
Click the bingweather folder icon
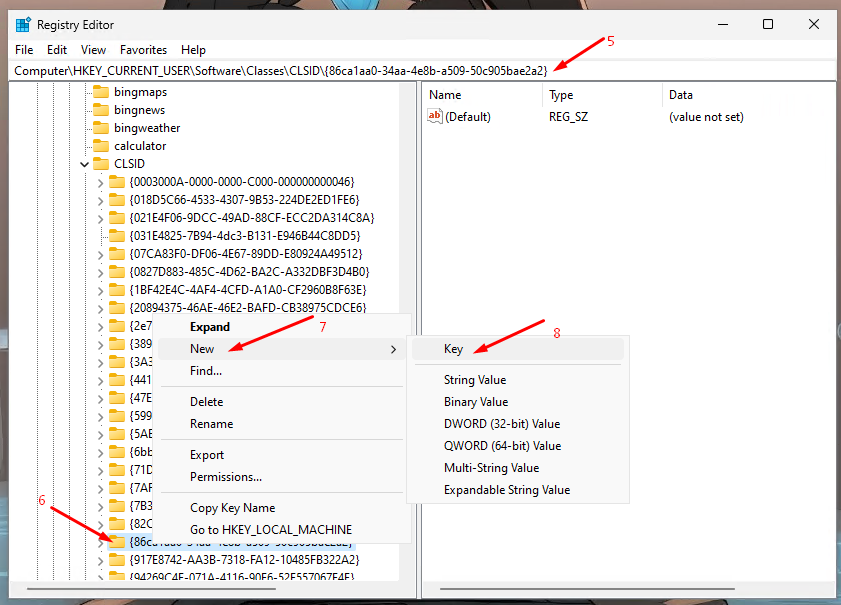coord(100,128)
